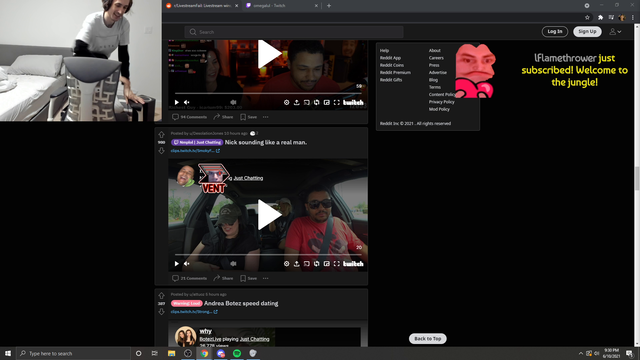Toggle fullscreen on the Nick clip player
This screenshot has height=360, width=640.
point(337,264)
